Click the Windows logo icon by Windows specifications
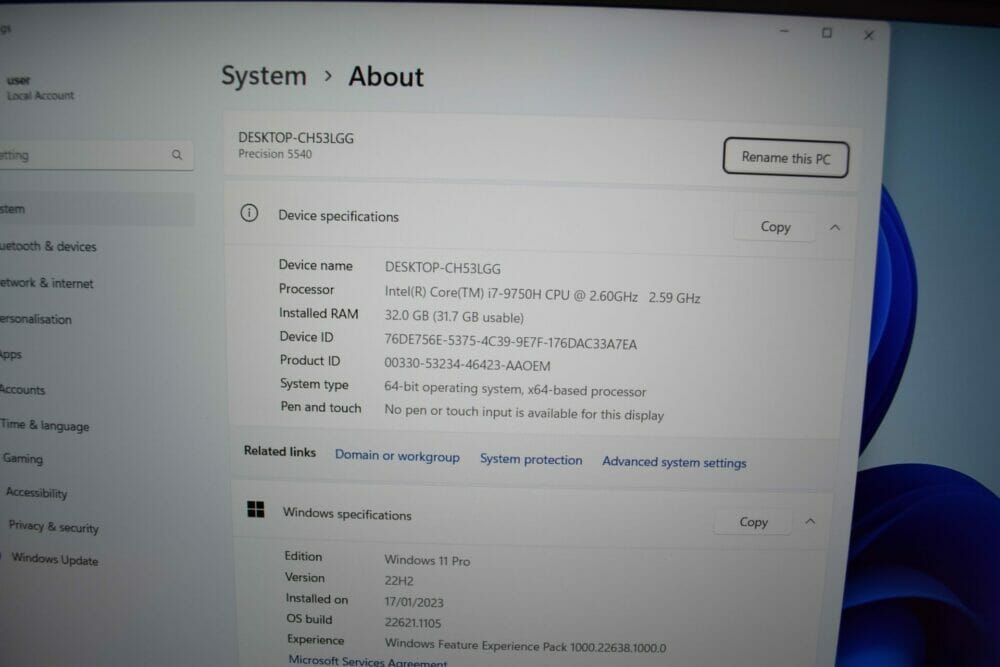 [255, 509]
